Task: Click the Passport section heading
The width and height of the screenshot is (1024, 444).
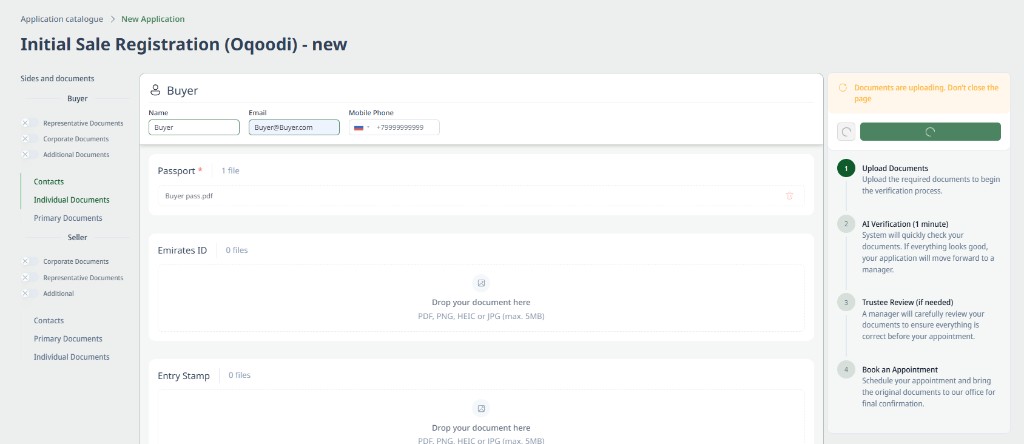Action: pyautogui.click(x=176, y=170)
